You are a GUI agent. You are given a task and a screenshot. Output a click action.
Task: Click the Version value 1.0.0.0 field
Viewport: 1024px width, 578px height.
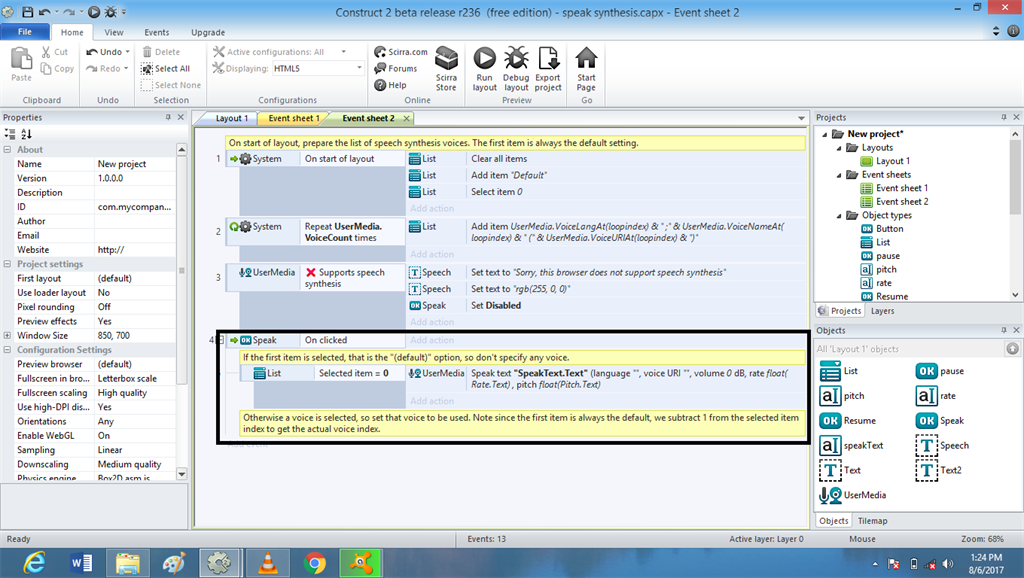[135, 178]
